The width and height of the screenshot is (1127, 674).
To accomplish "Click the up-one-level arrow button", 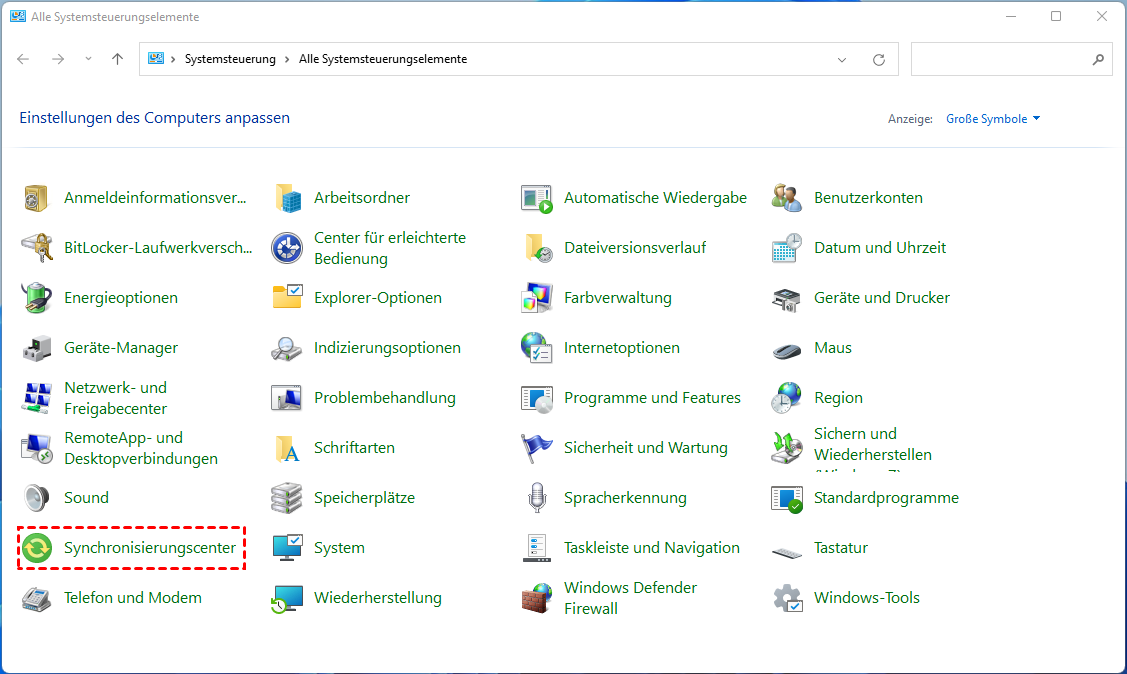I will click(x=117, y=59).
